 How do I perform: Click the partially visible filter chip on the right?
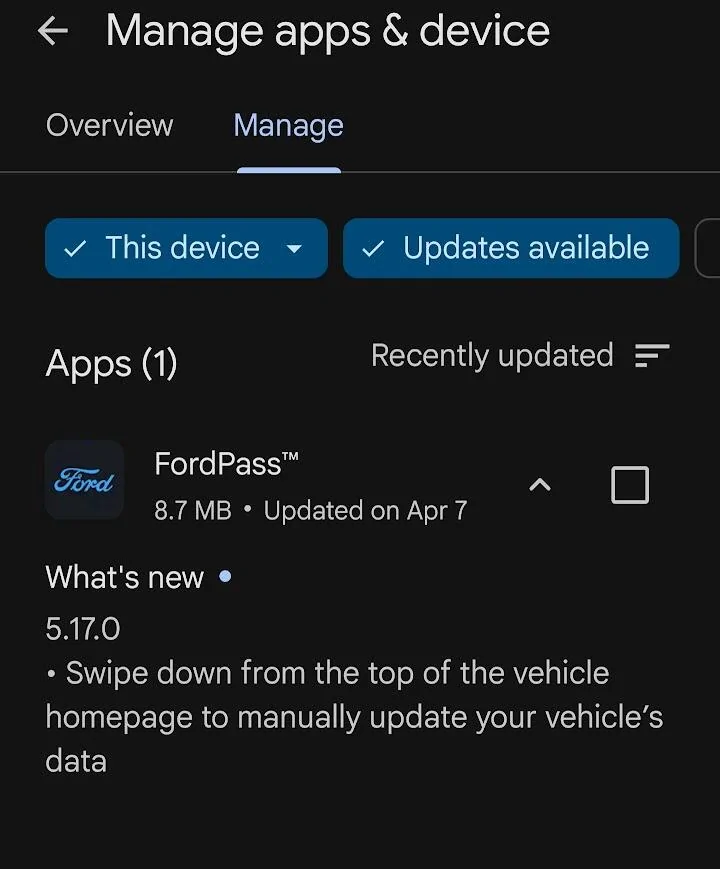711,247
